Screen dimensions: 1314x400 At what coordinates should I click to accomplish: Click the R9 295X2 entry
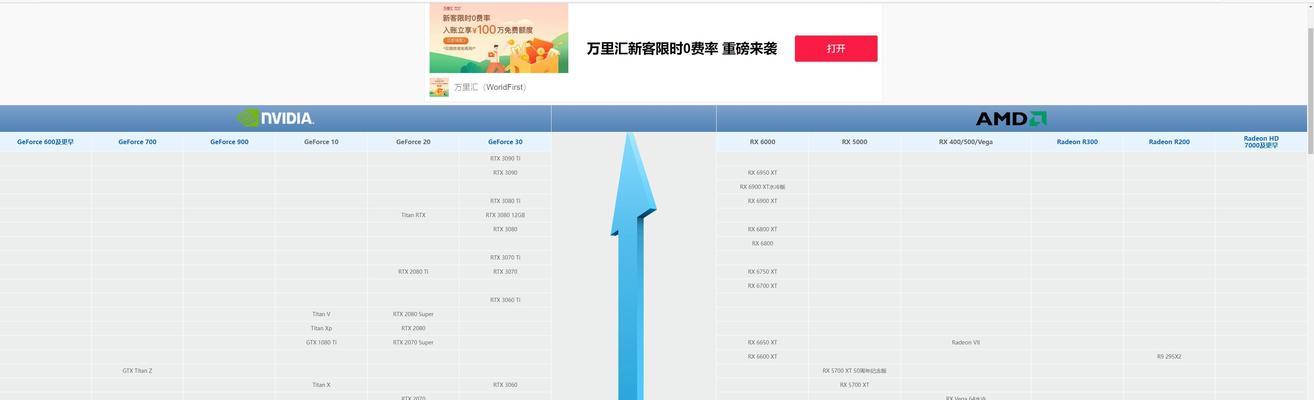point(1169,357)
